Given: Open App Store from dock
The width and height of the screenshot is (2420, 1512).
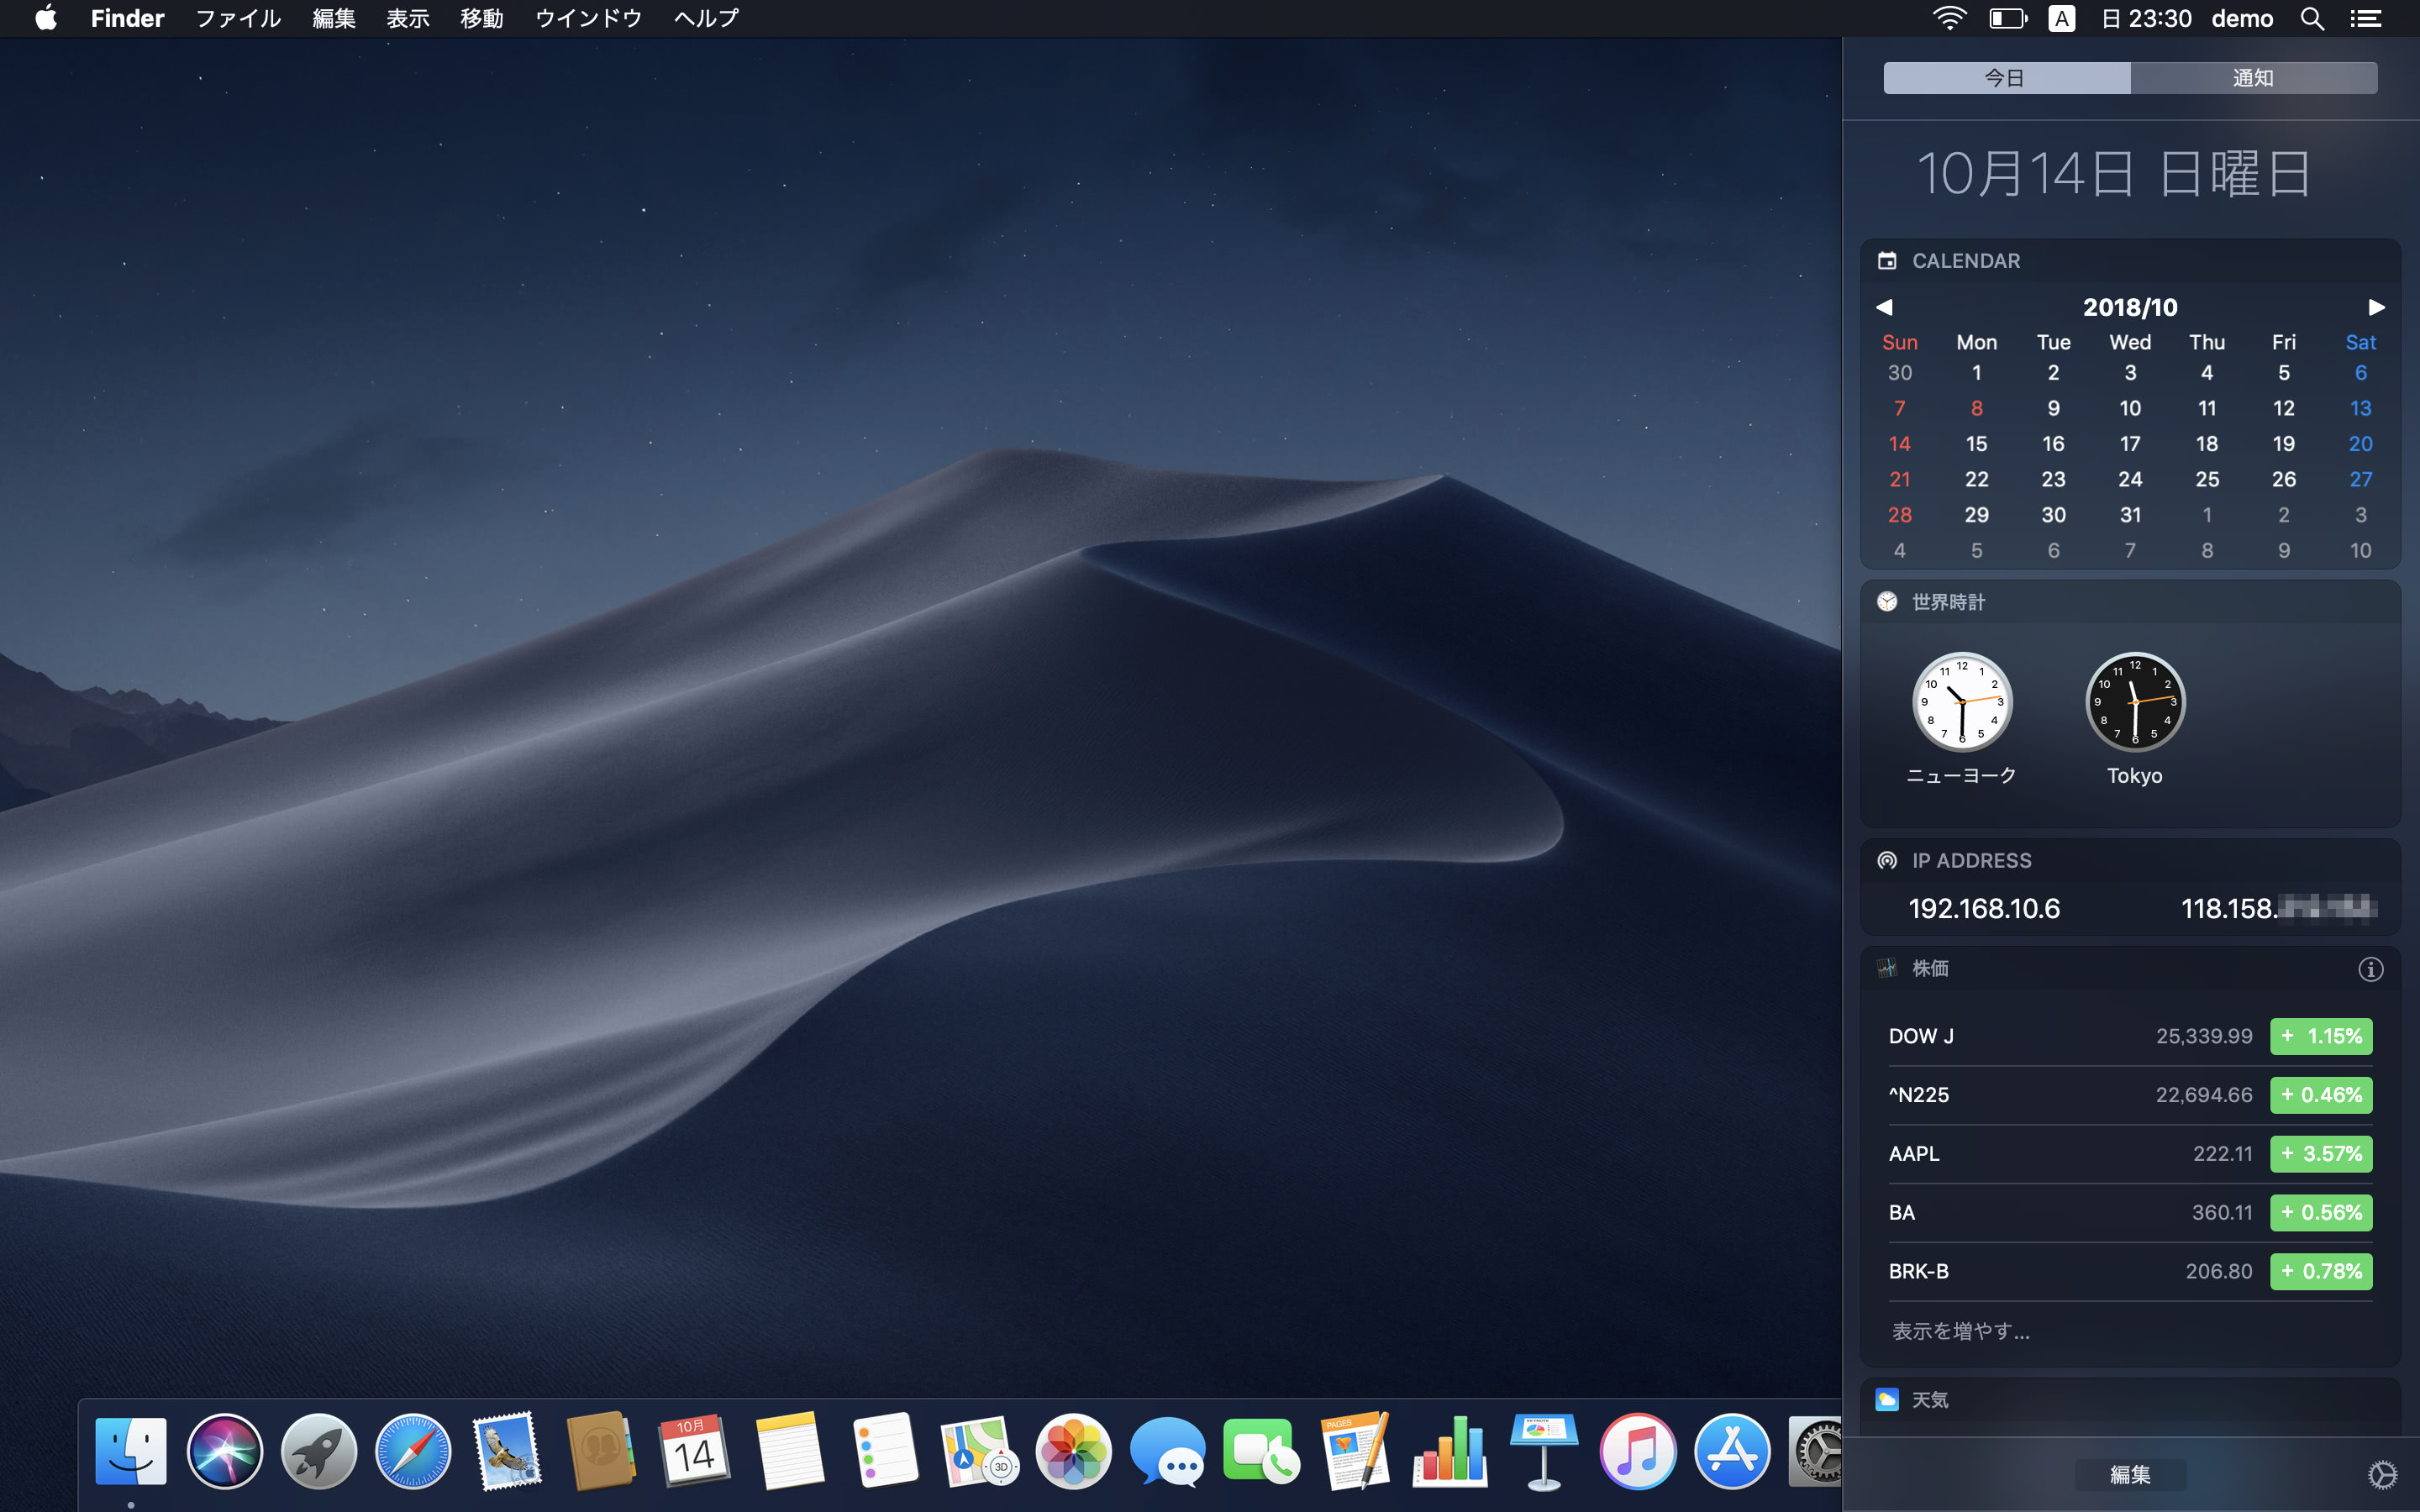Looking at the screenshot, I should click(1730, 1452).
